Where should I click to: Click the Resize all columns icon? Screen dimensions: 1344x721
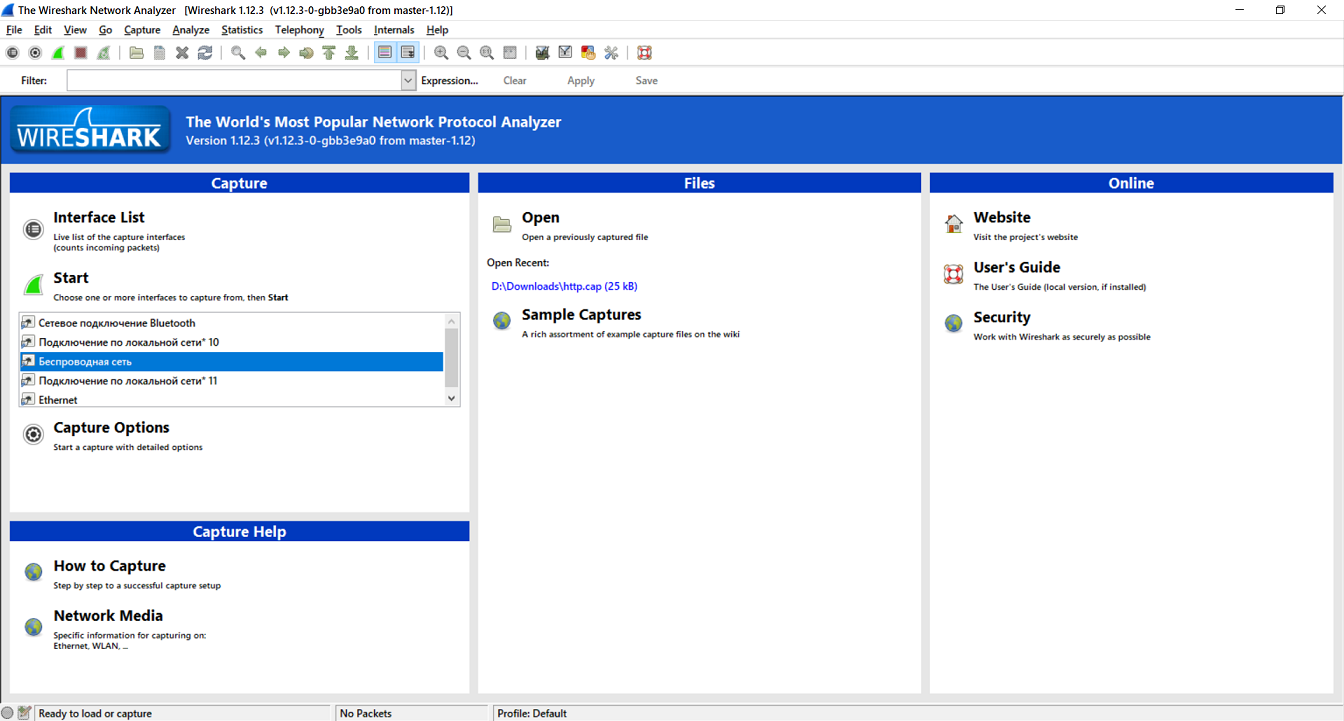coord(510,53)
